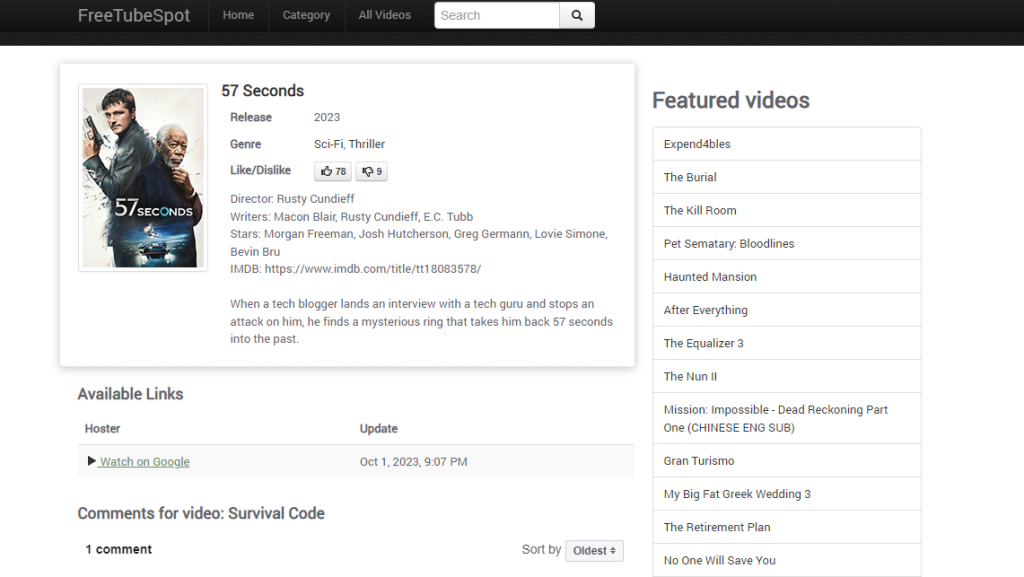Go to Home in the navigation bar
The width and height of the screenshot is (1024, 577).
238,15
